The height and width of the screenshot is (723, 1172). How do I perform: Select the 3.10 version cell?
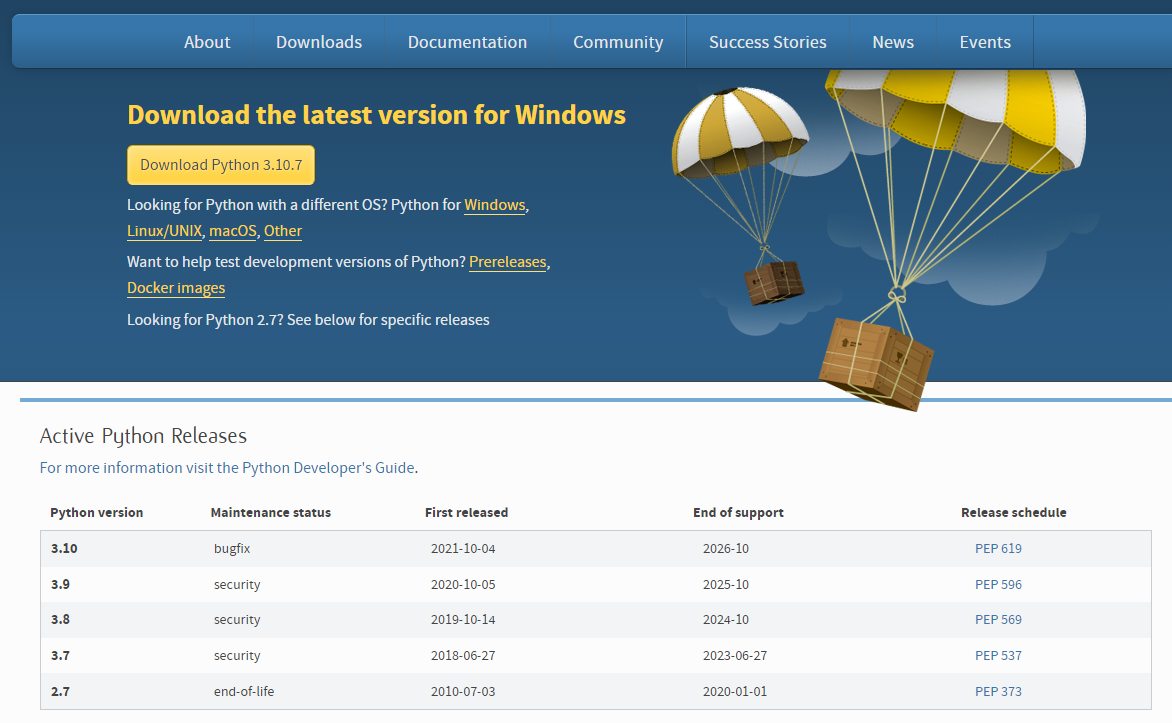64,548
